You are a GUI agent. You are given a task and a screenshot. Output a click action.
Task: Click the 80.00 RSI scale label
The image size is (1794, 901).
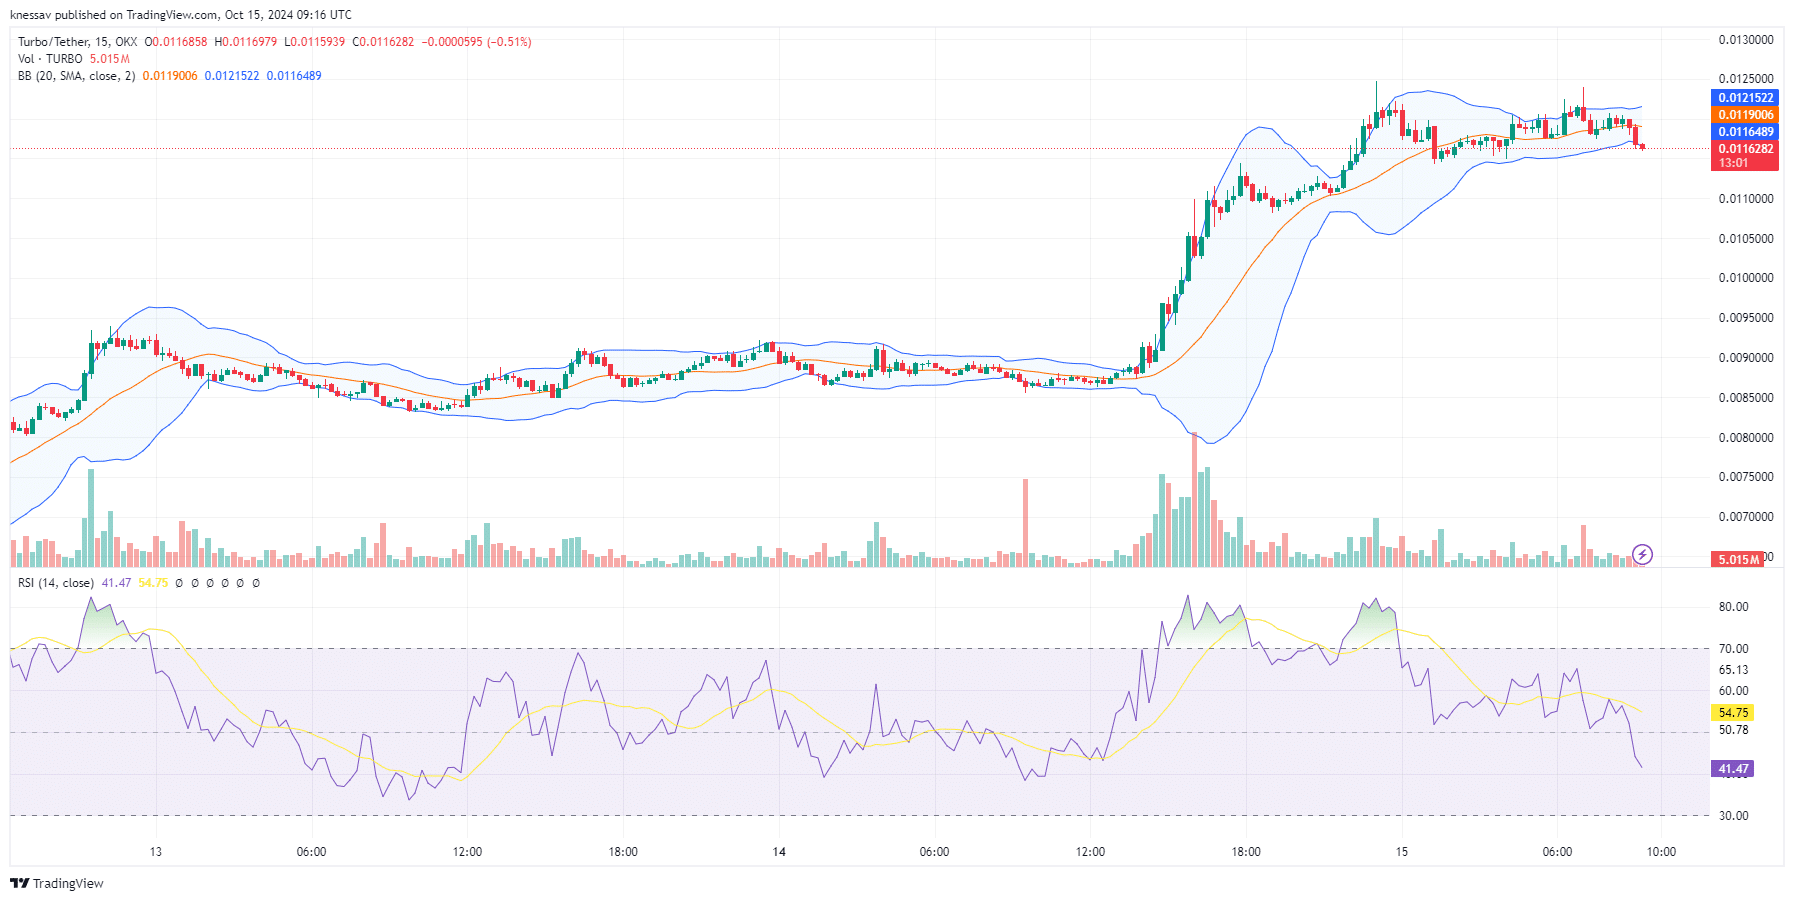pos(1733,607)
